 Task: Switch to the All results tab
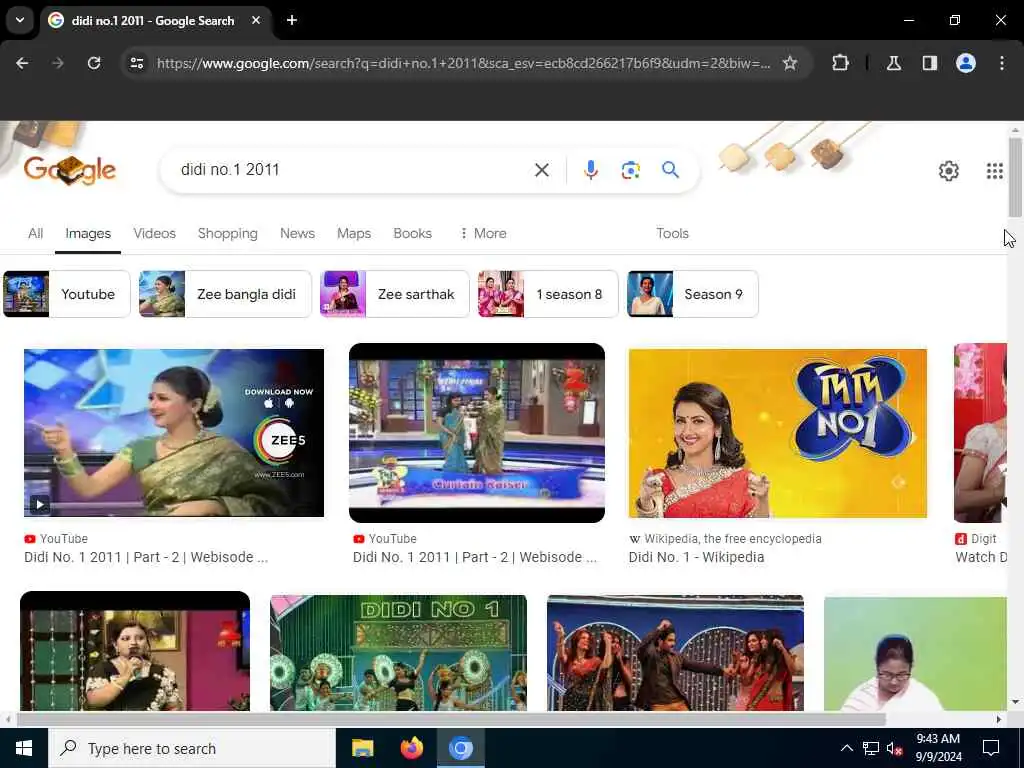(x=35, y=233)
